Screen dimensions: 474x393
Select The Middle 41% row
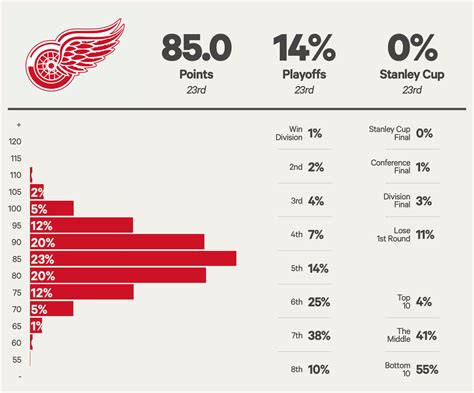point(412,335)
